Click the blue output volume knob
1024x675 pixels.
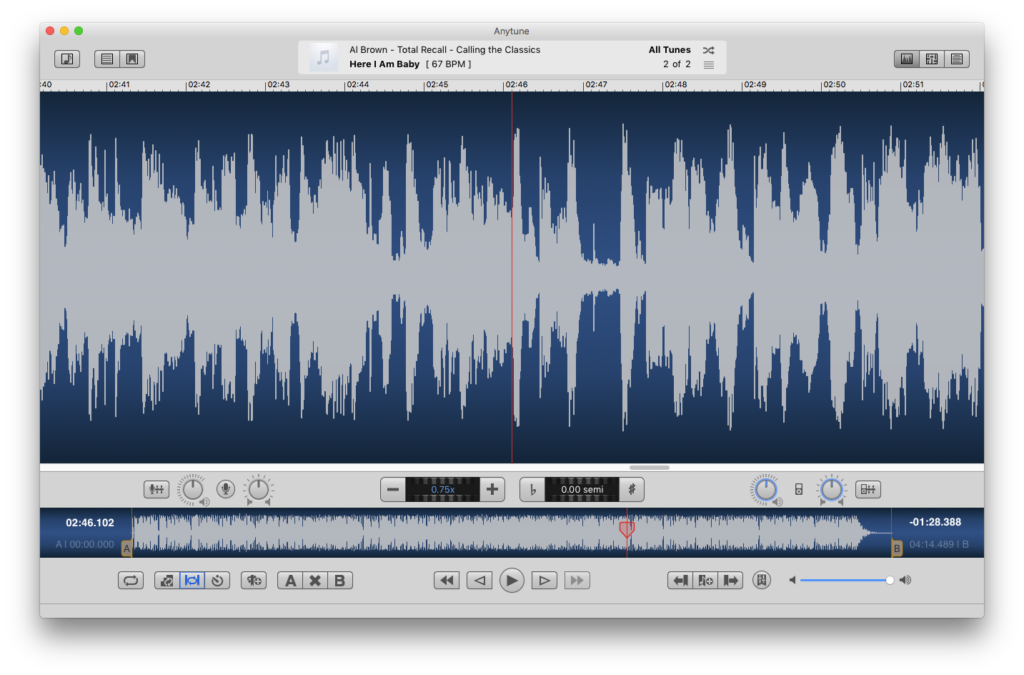click(x=765, y=489)
